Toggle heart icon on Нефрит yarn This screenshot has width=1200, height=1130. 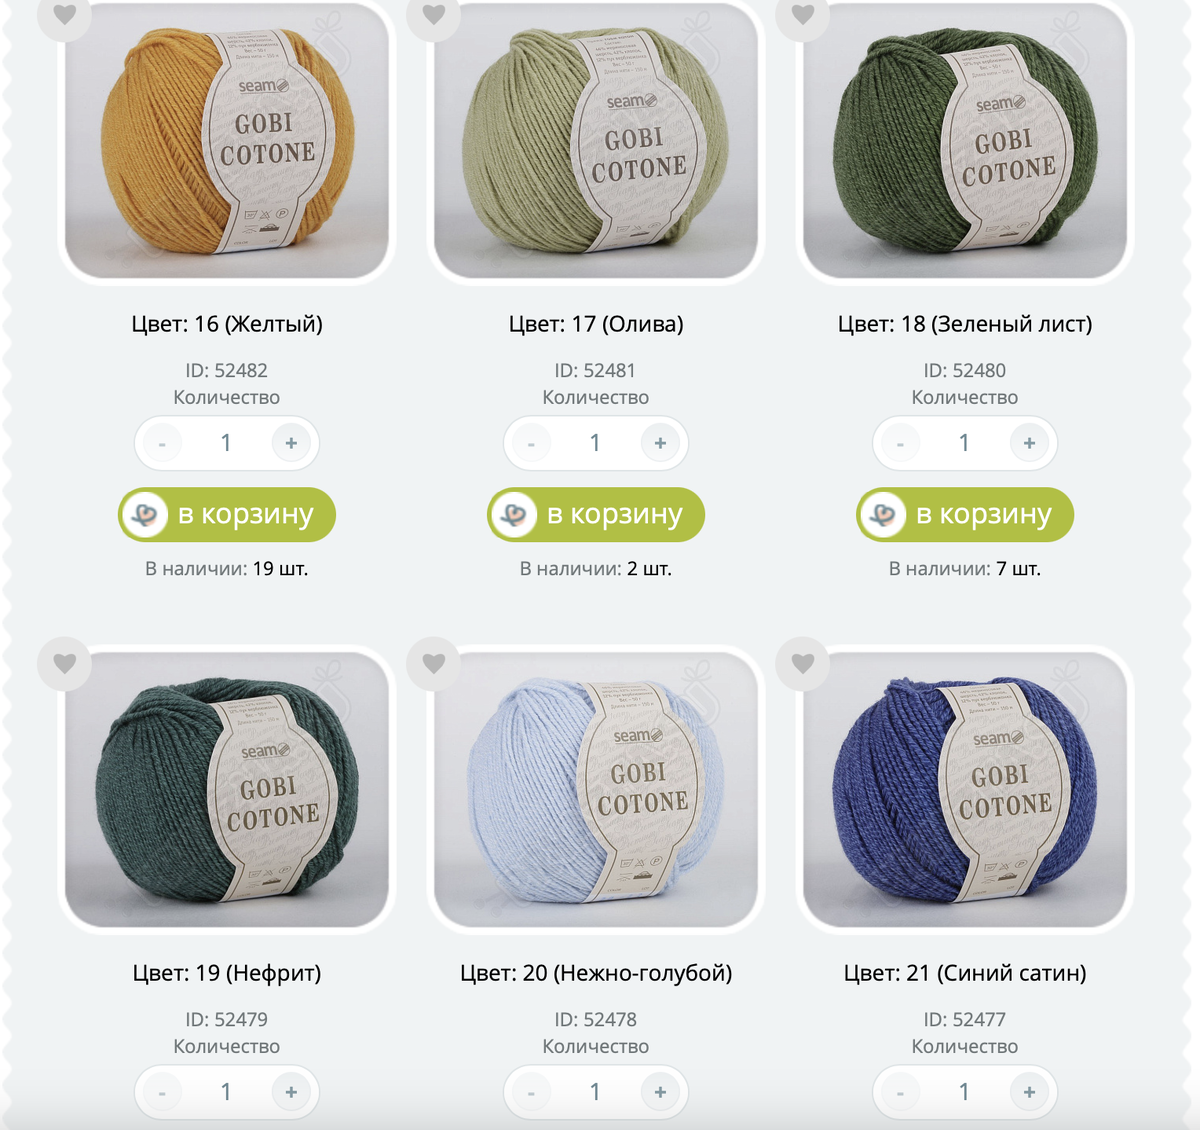click(65, 663)
